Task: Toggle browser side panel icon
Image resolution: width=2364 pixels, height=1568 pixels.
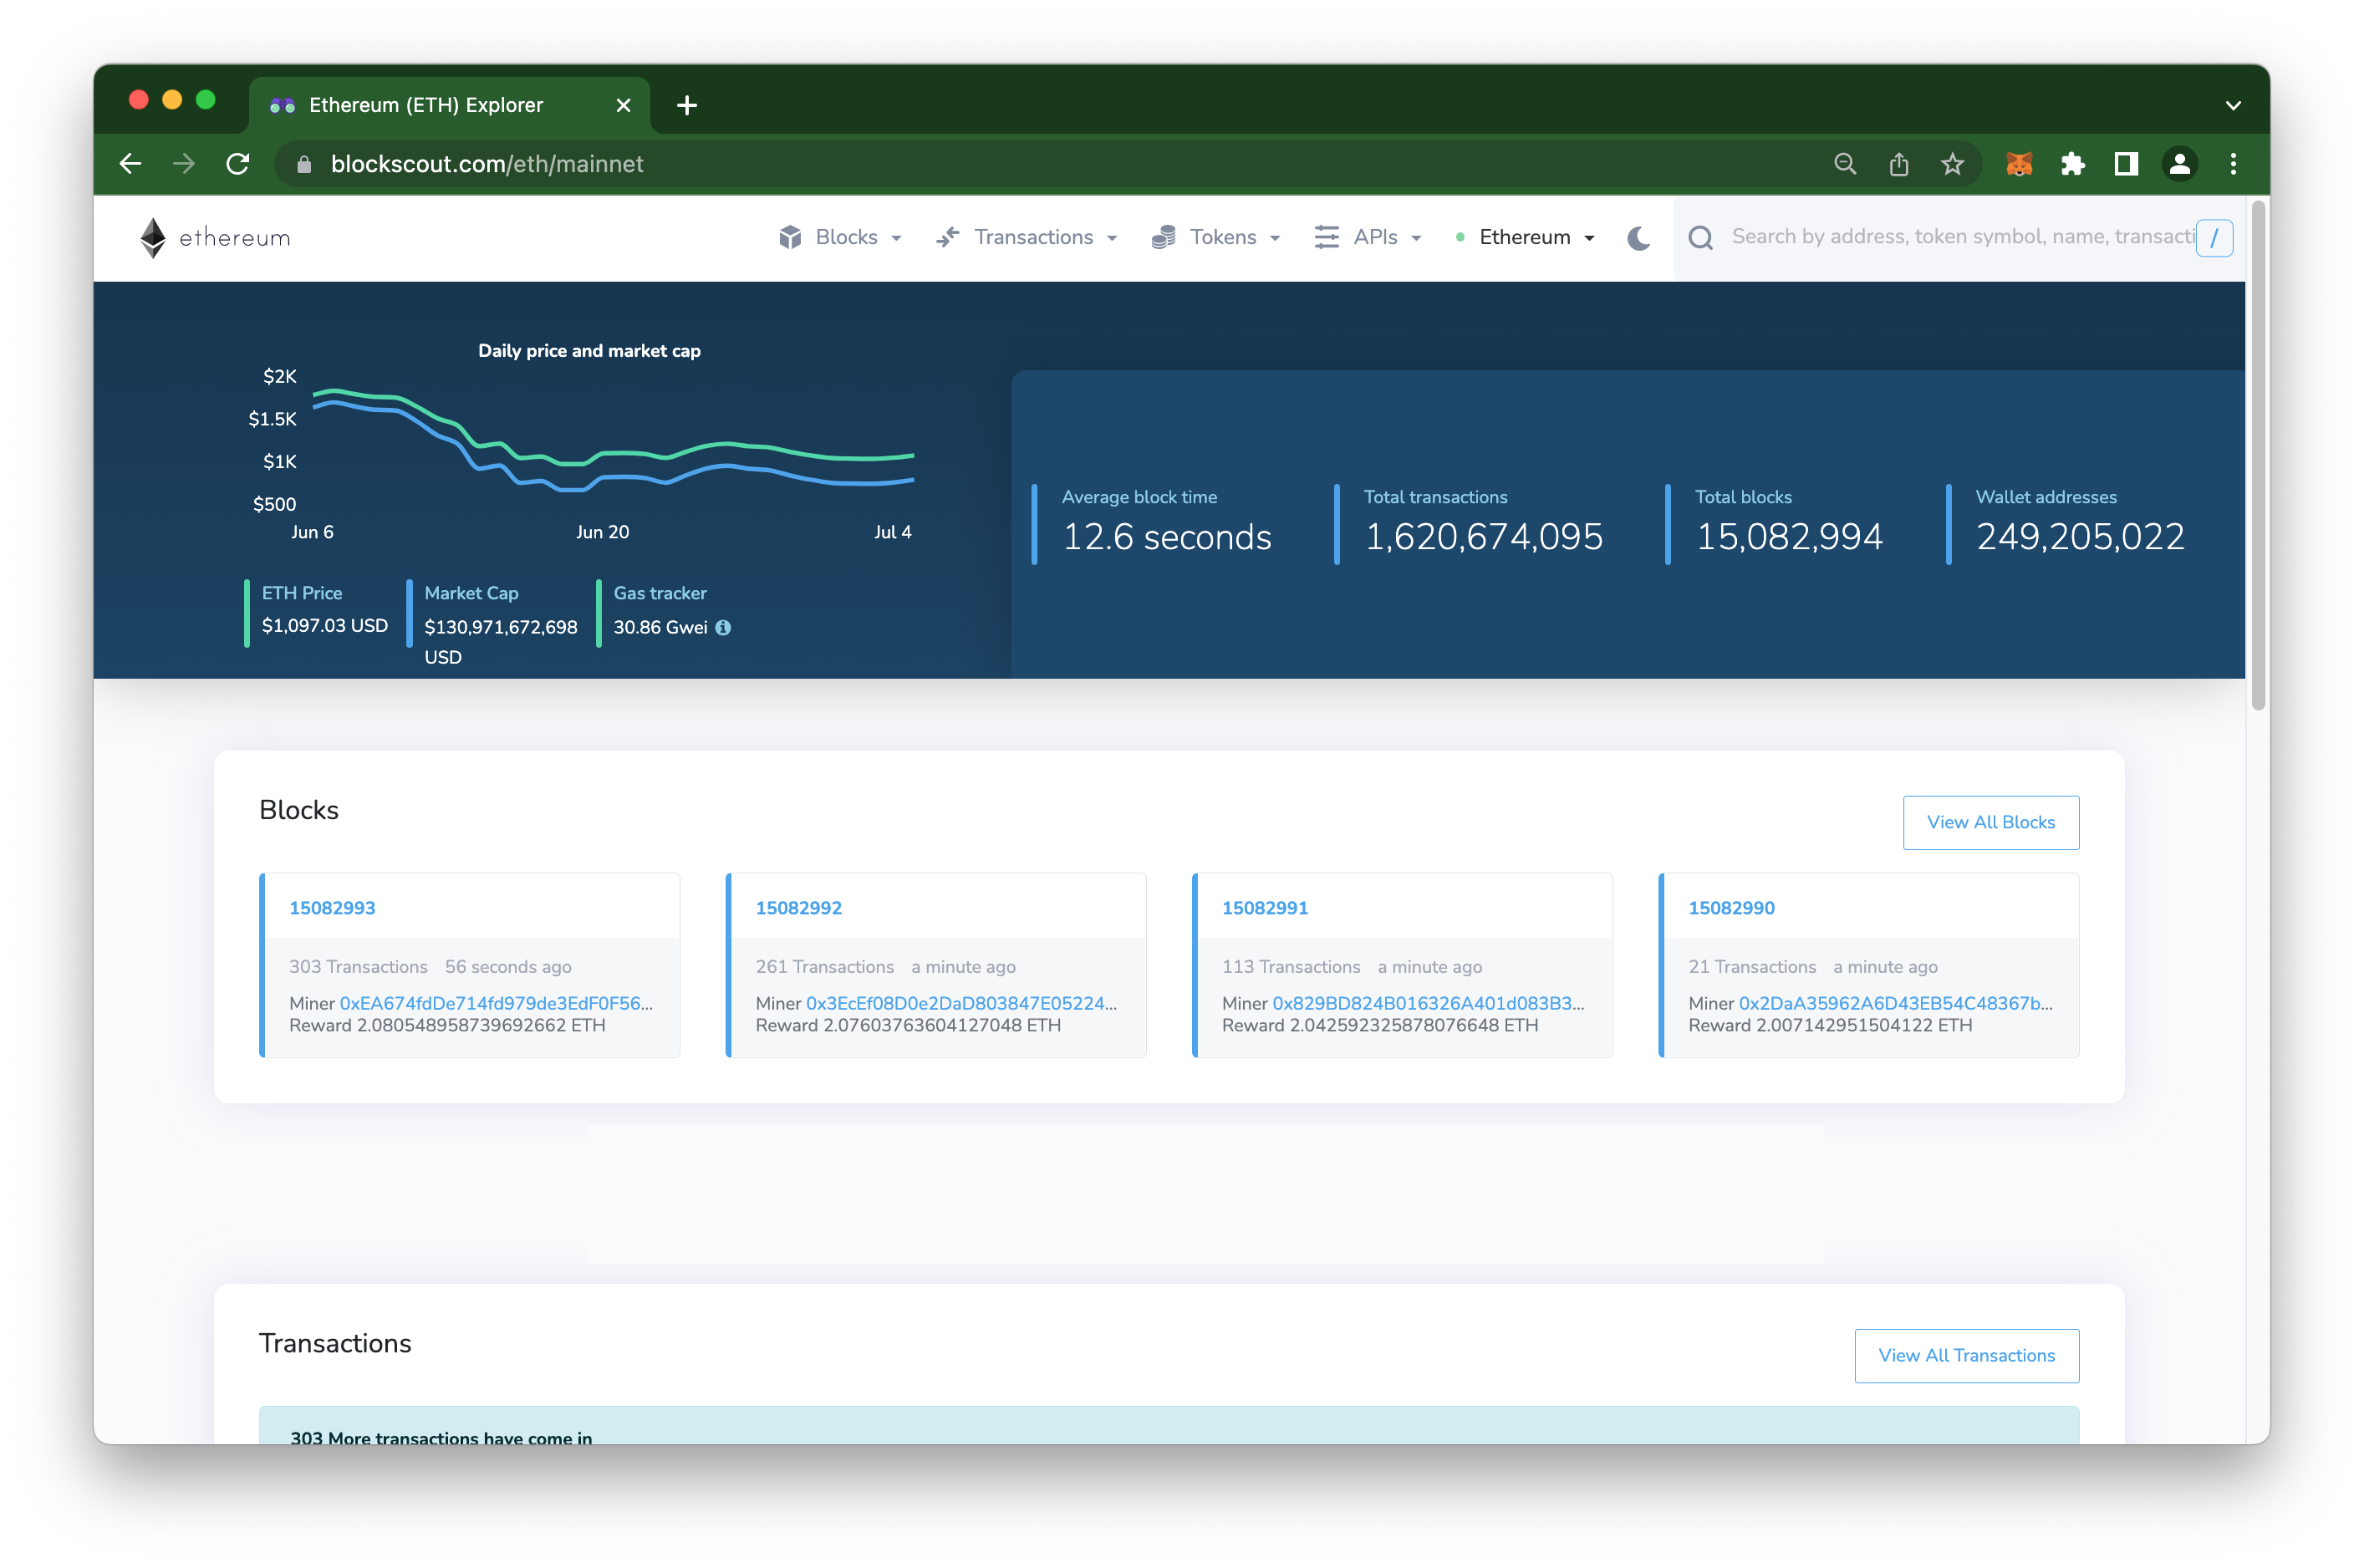Action: (2126, 164)
